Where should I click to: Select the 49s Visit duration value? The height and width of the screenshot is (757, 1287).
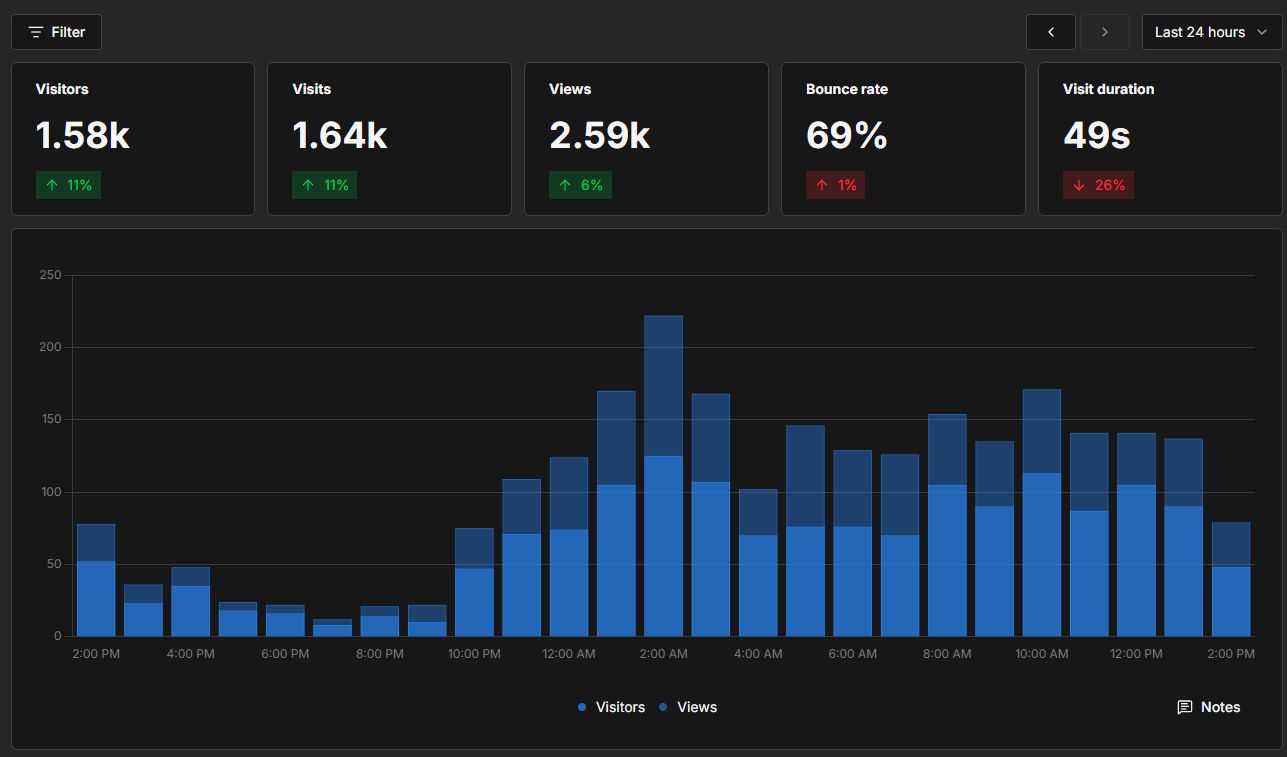1097,135
